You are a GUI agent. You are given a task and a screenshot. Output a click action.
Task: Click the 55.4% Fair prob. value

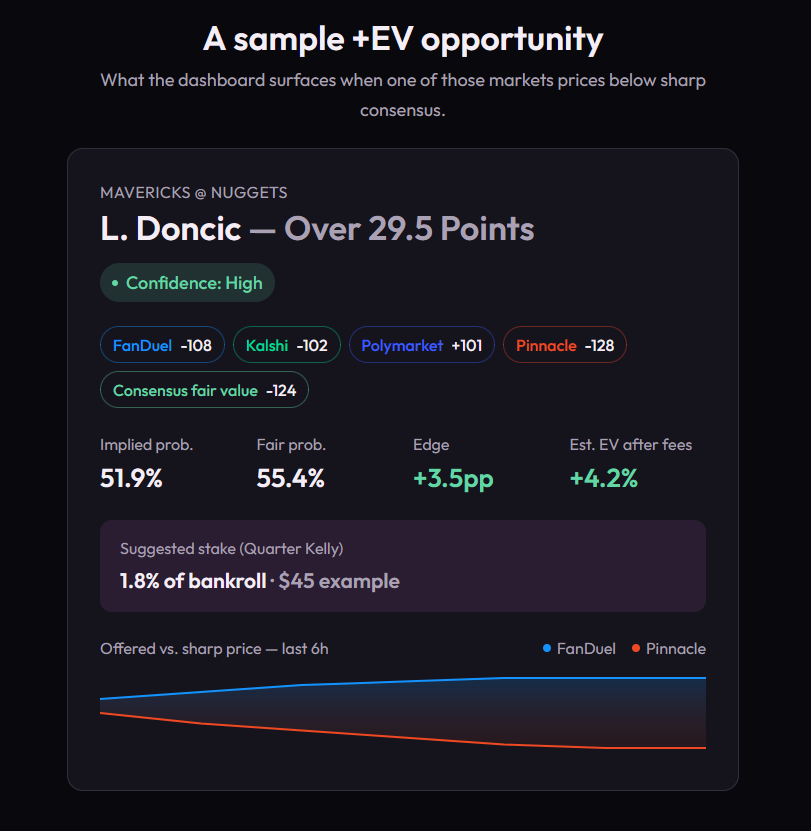pyautogui.click(x=290, y=478)
